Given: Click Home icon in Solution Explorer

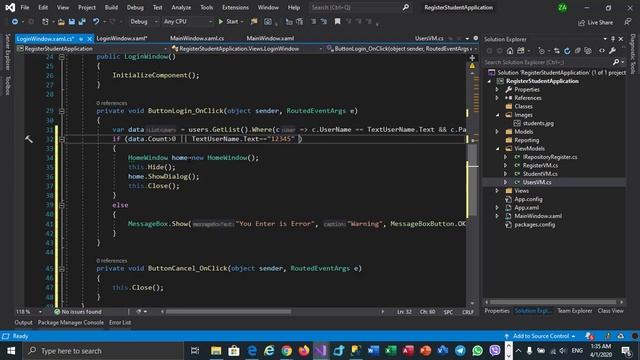Looking at the screenshot, I should click(x=510, y=51).
